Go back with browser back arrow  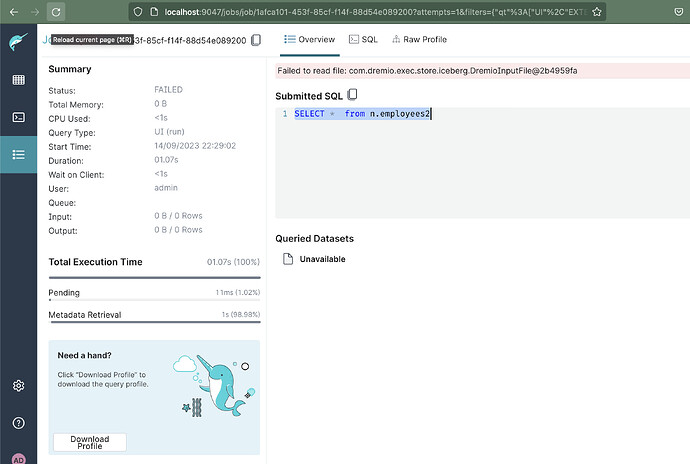pos(14,12)
